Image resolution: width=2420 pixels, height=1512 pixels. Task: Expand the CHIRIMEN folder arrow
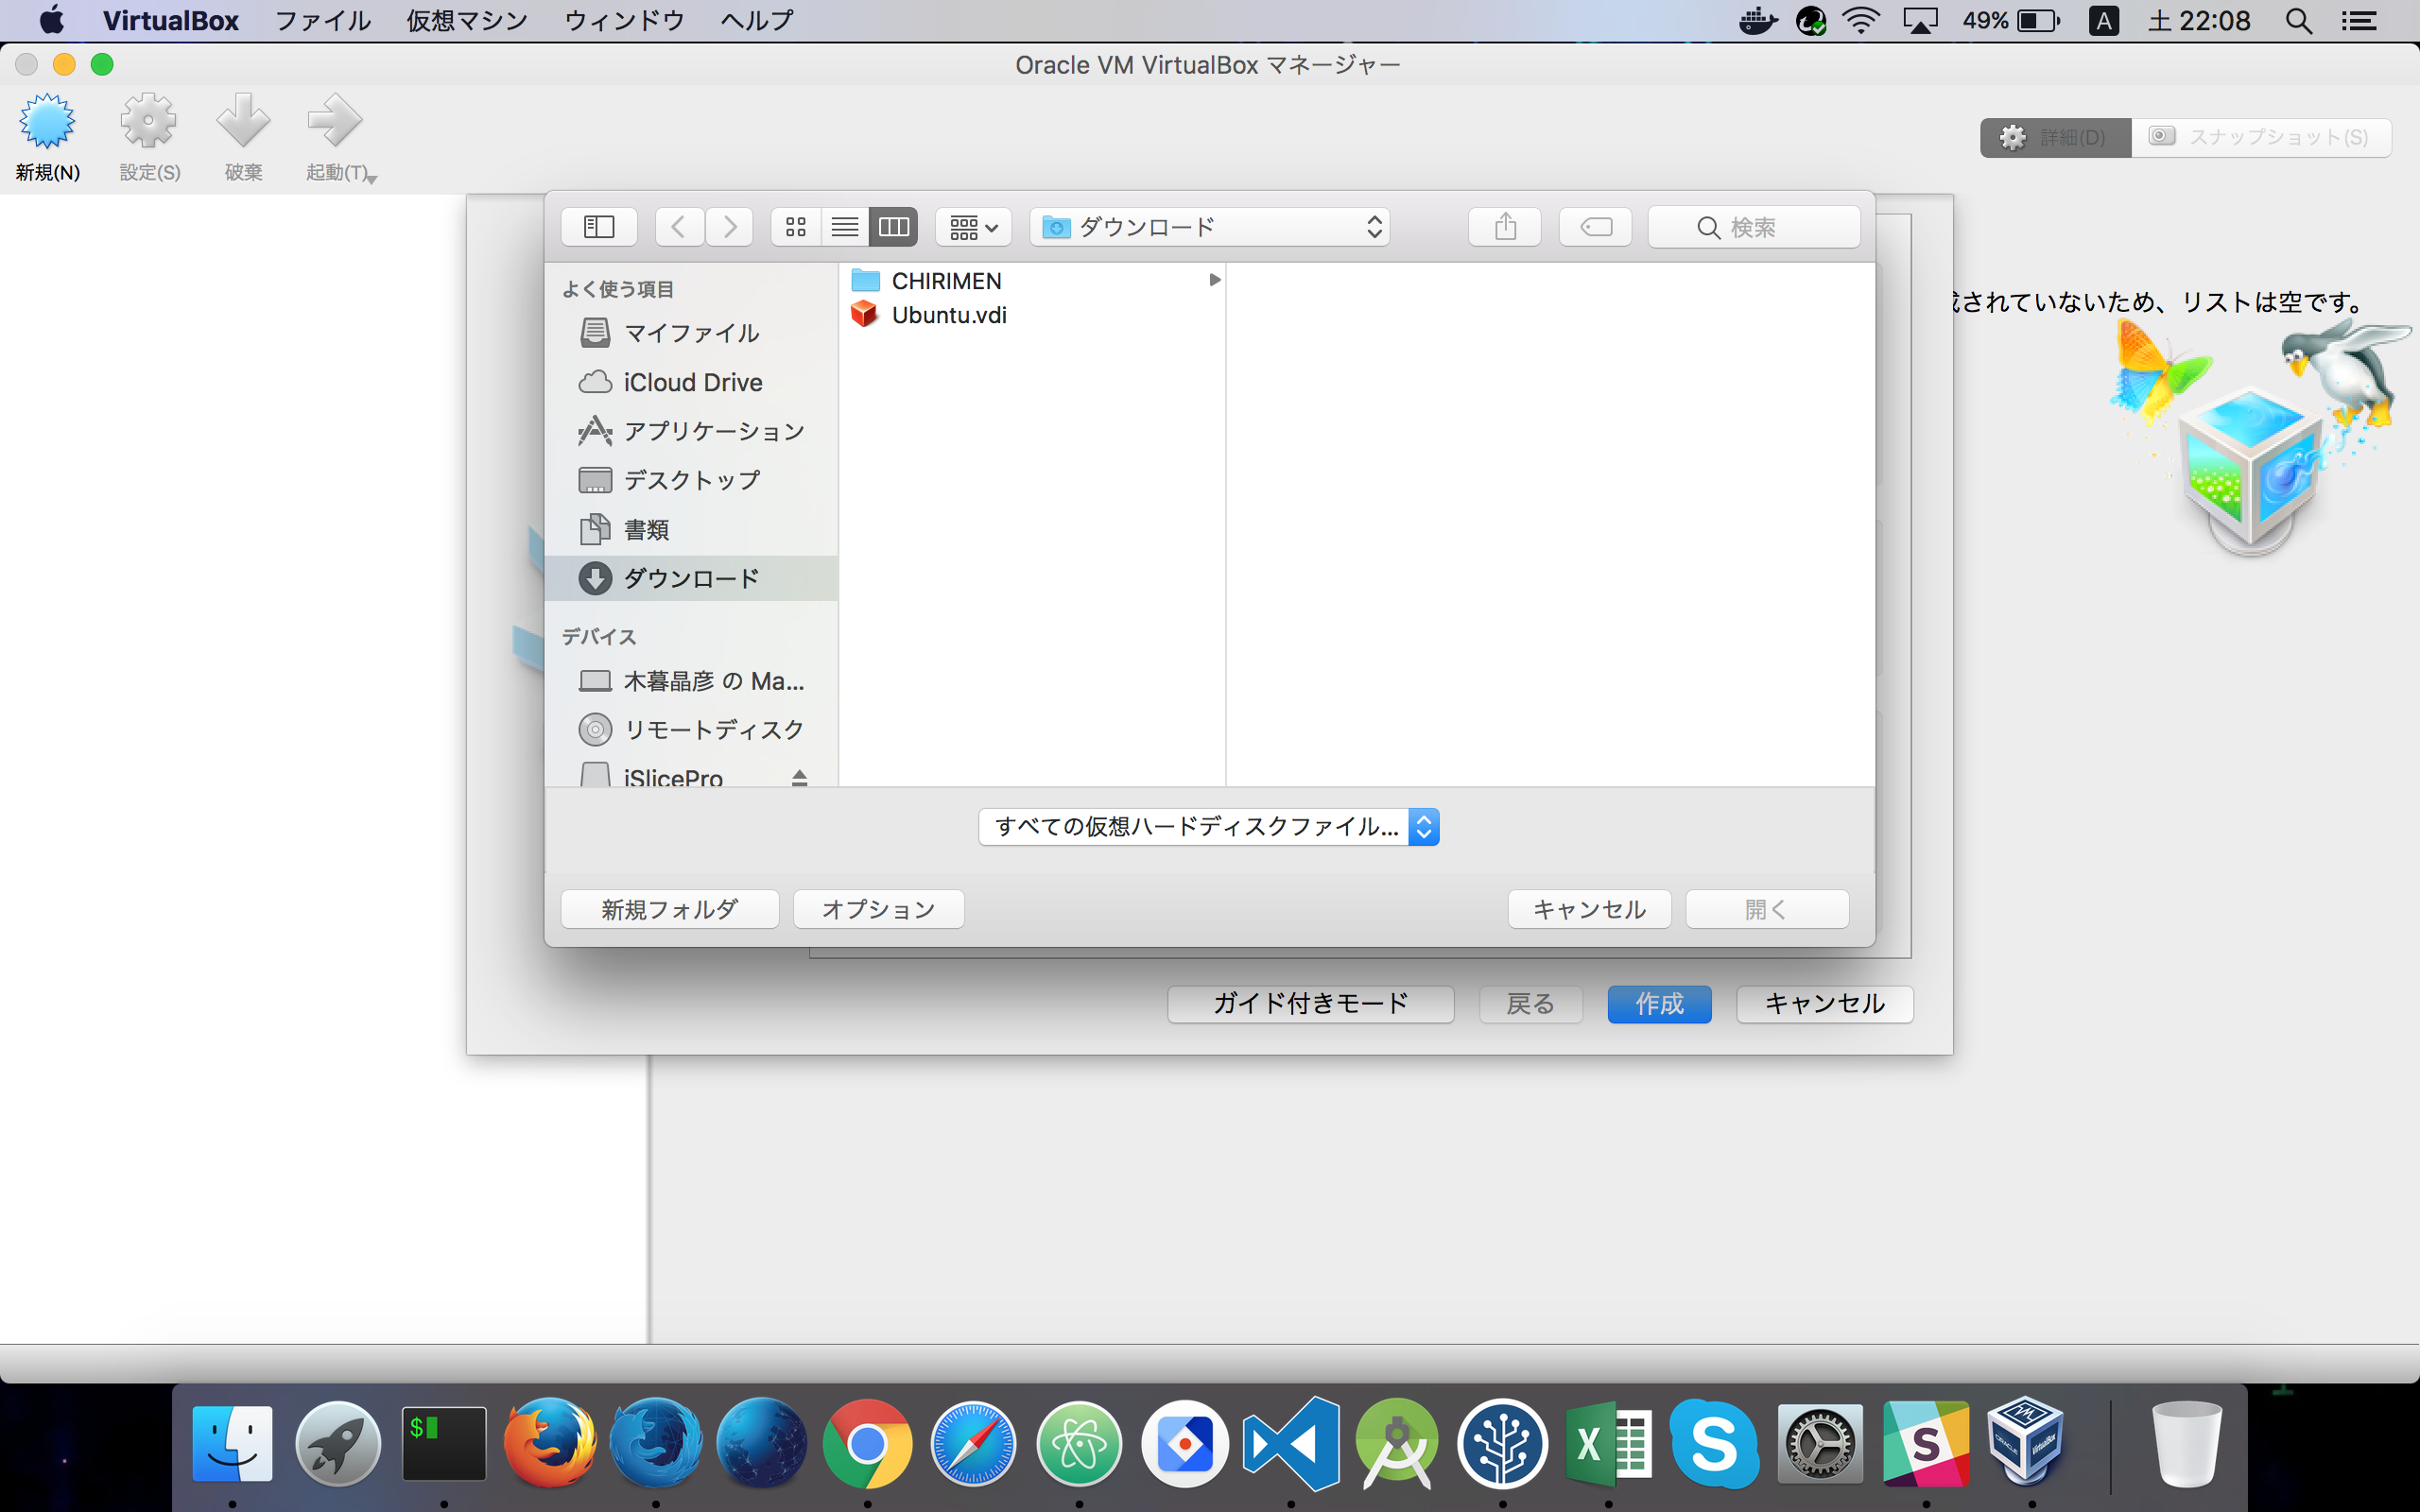(1214, 280)
